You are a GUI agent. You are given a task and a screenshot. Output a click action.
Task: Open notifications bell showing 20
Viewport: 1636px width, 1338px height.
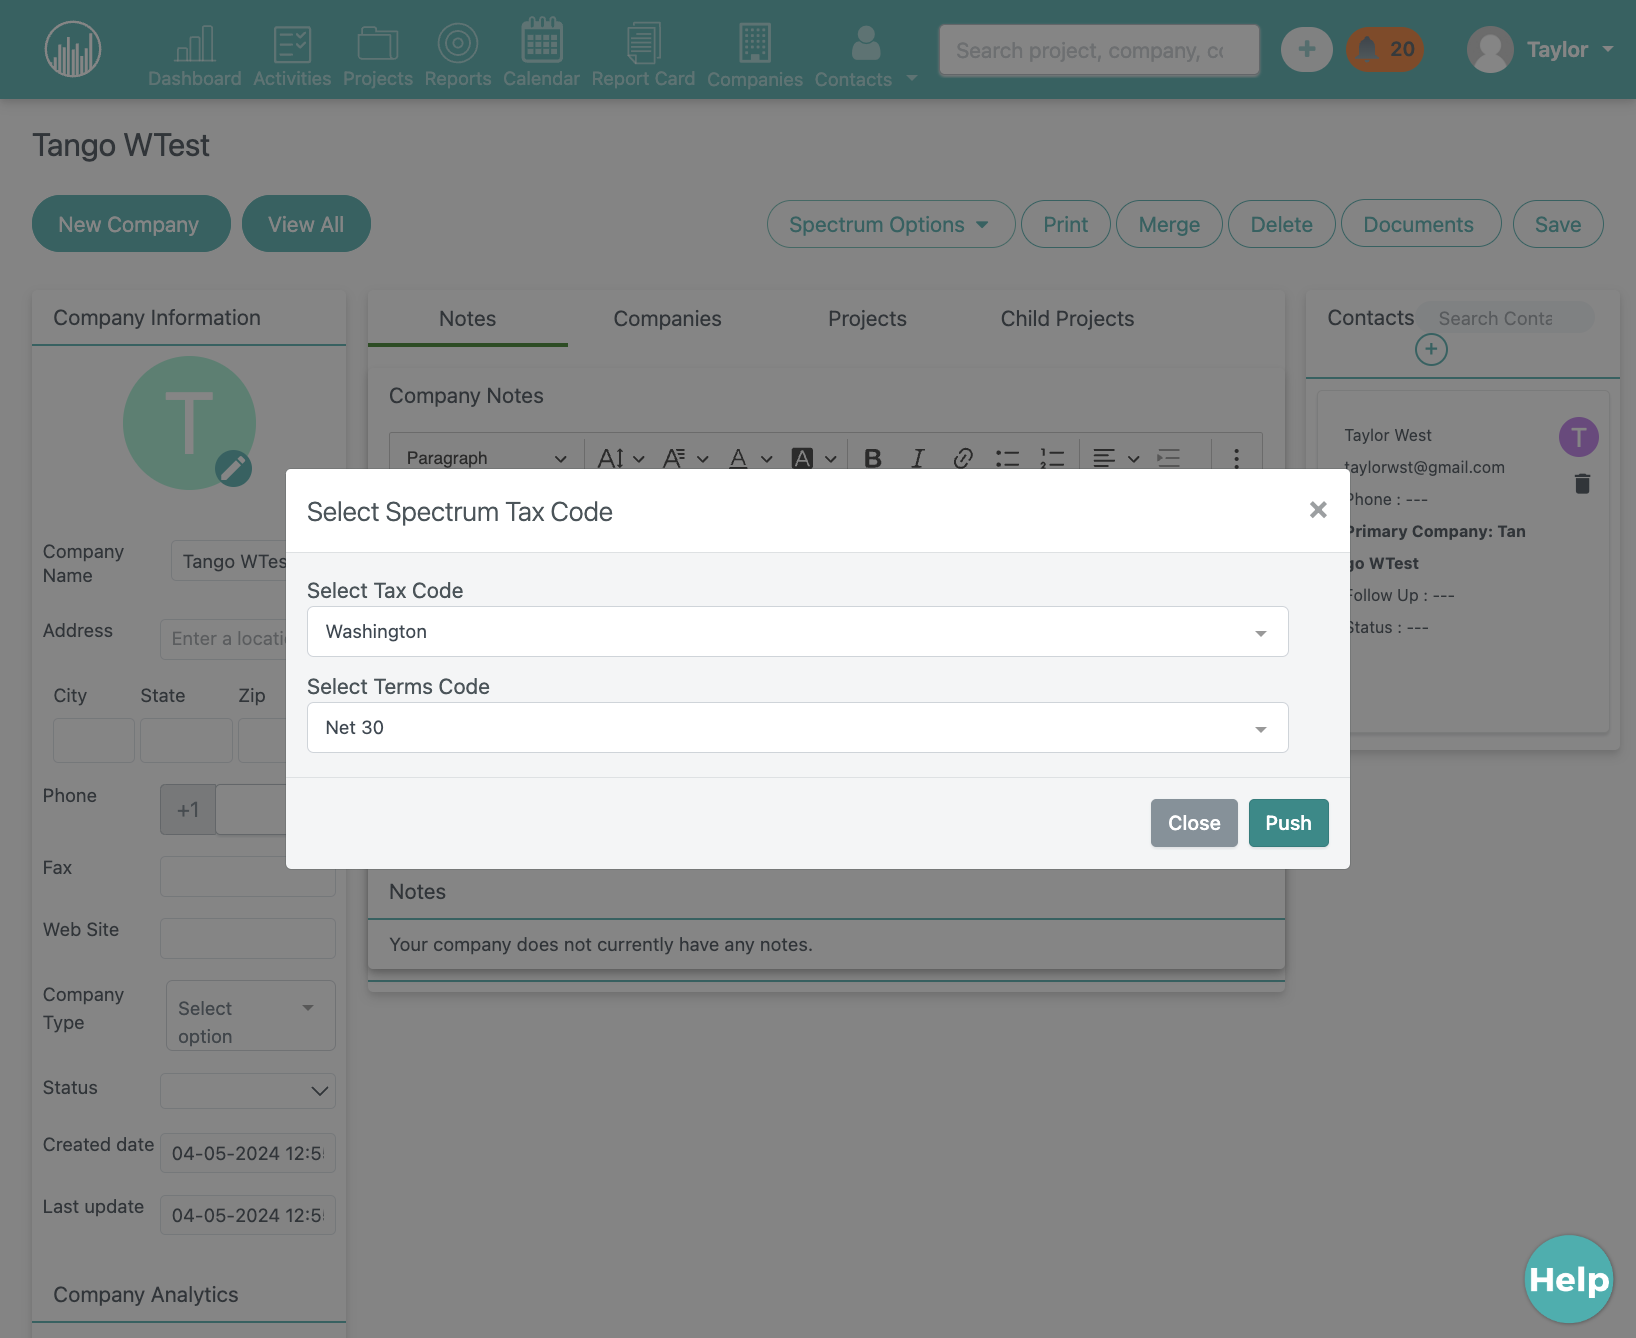(1385, 49)
